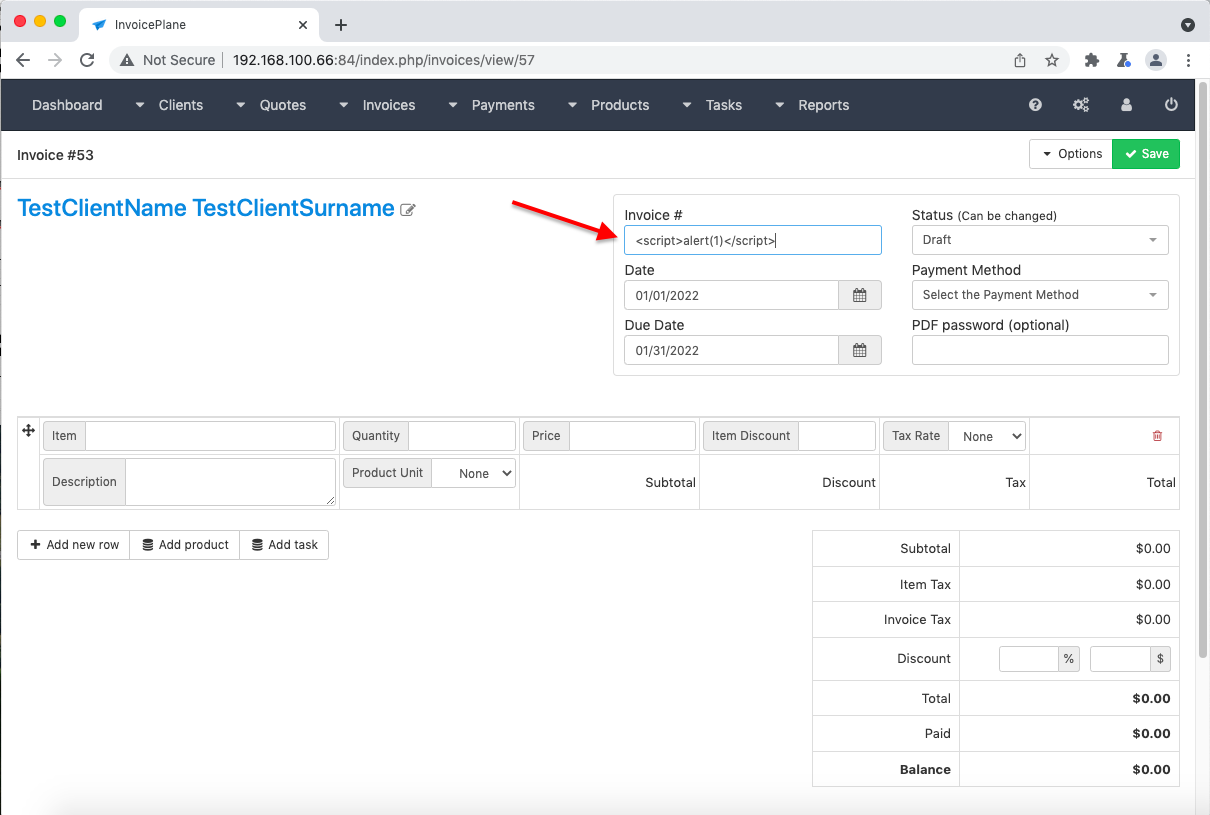
Task: Open the Payment Method dropdown
Action: coord(1040,295)
